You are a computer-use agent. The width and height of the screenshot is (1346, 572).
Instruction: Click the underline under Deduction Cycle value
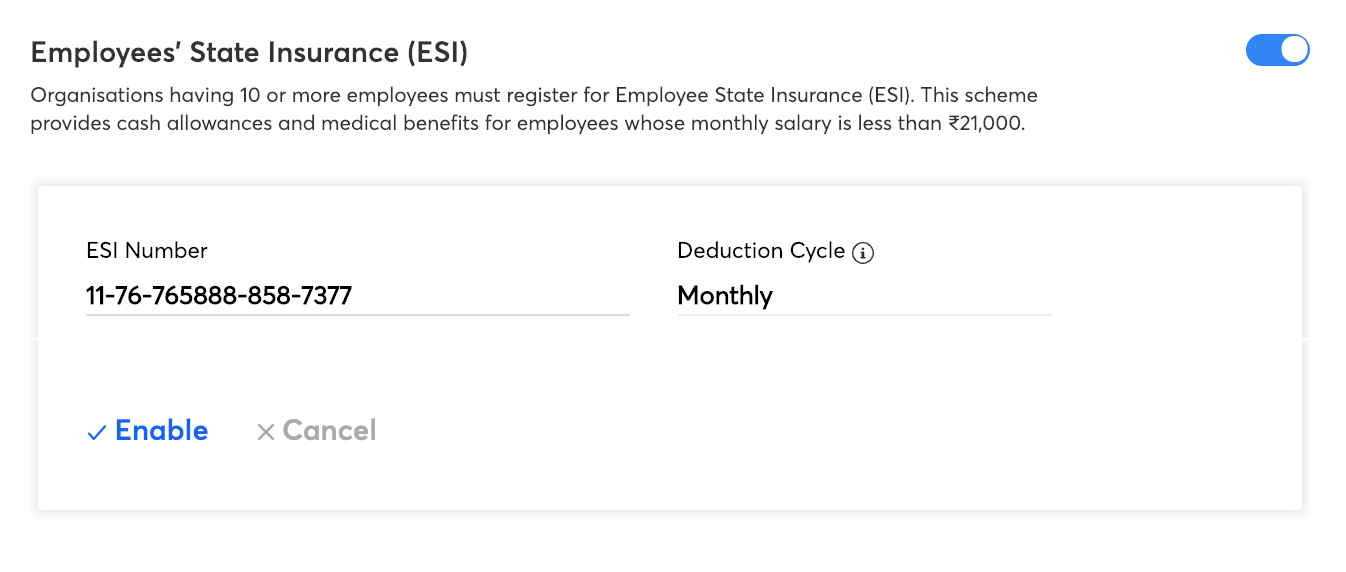tap(863, 315)
